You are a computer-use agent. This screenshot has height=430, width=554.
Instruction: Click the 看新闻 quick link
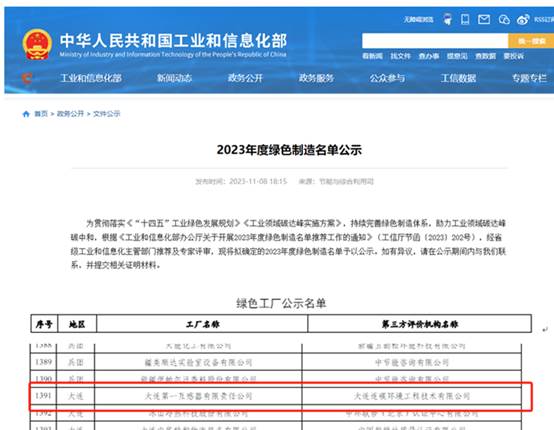pyautogui.click(x=372, y=56)
